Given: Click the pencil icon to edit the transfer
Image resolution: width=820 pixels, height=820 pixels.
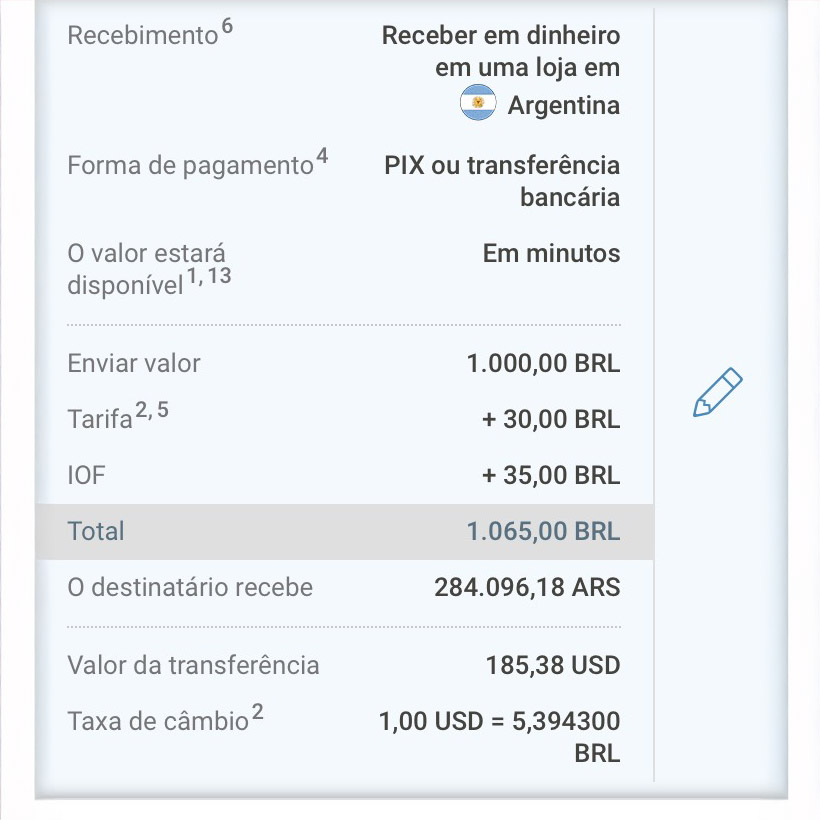Looking at the screenshot, I should (x=716, y=391).
